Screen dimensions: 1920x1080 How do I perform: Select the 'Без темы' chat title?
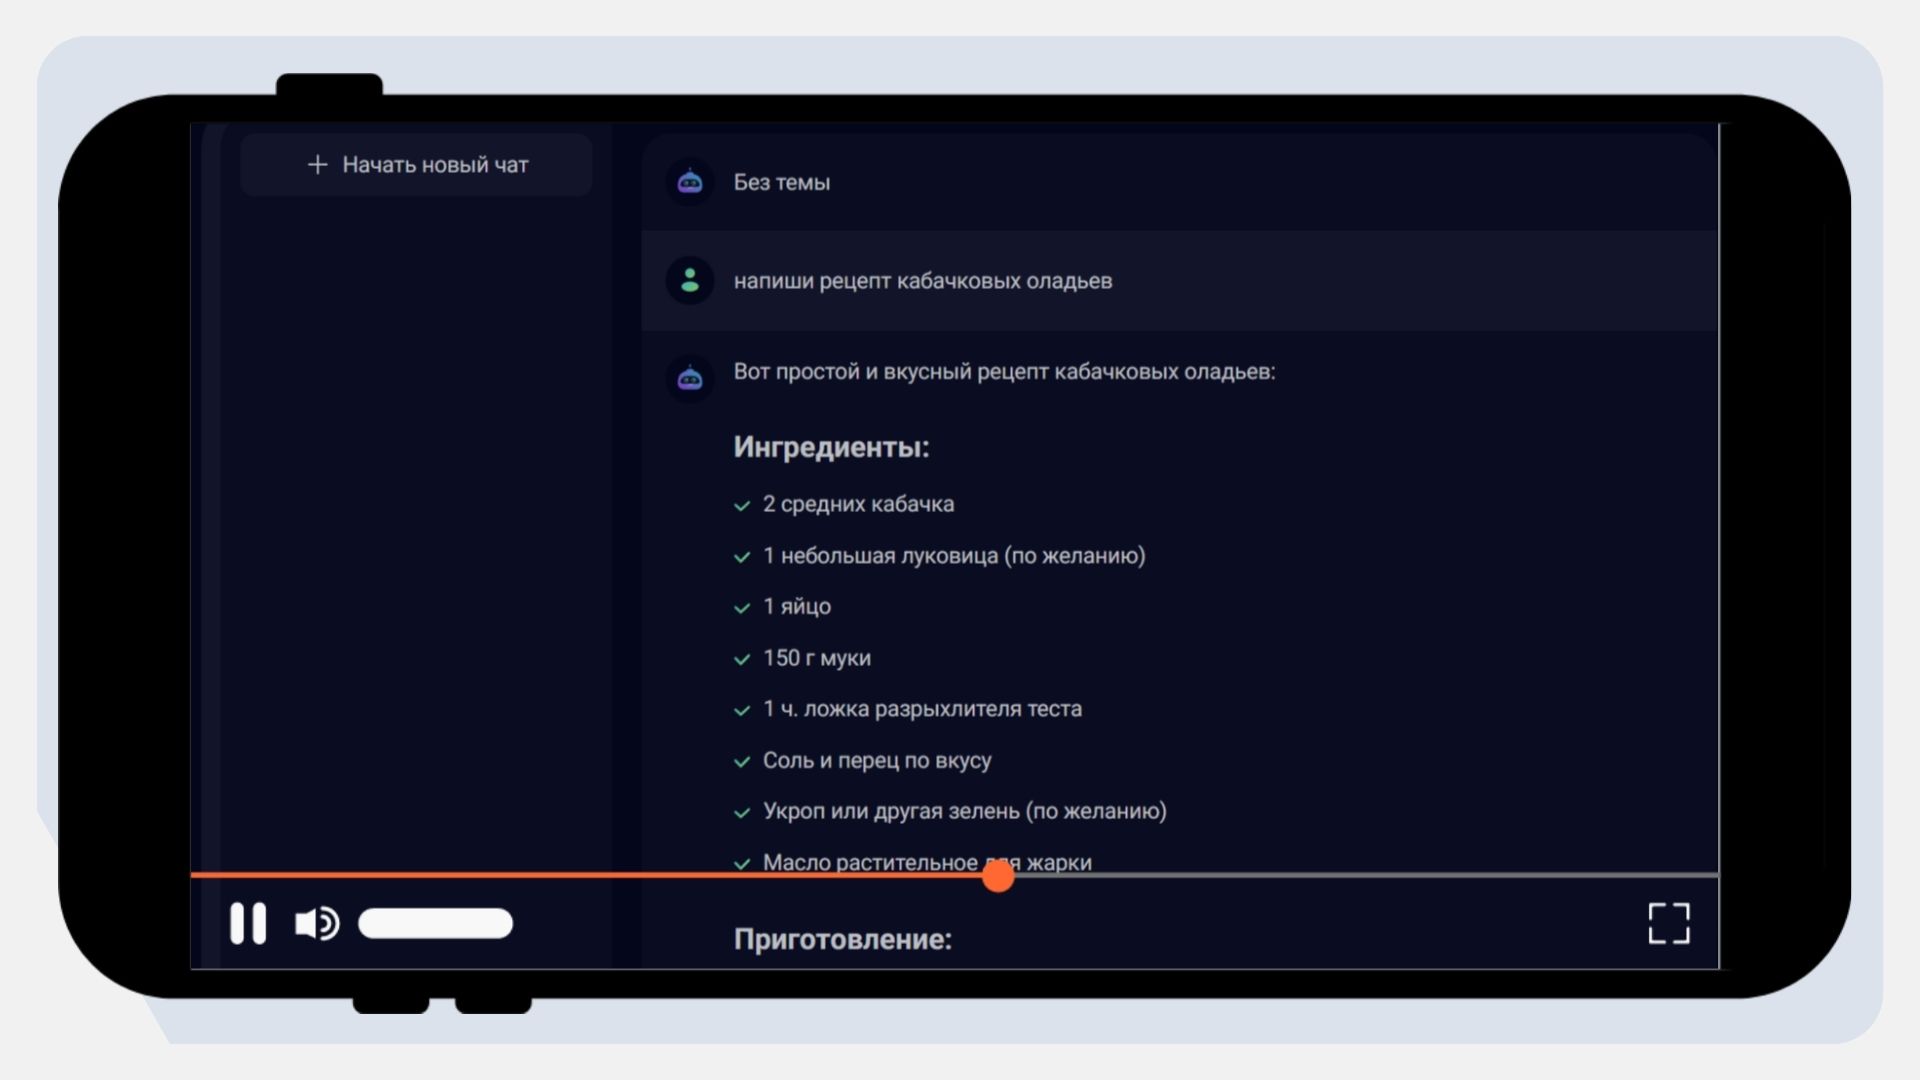click(781, 182)
